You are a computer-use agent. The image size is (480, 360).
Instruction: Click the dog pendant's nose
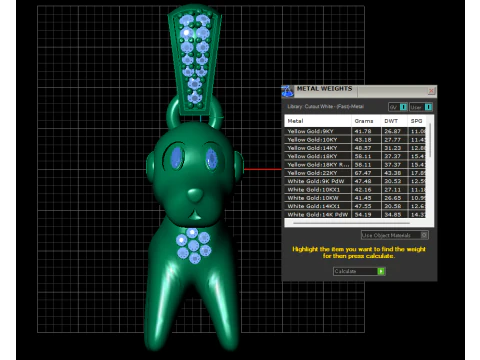(x=195, y=195)
